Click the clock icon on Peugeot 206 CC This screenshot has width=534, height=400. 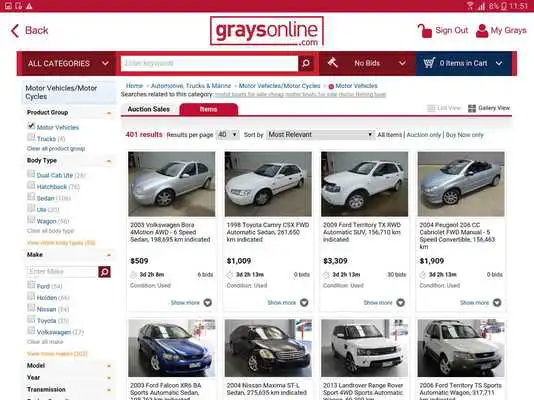[x=423, y=275]
